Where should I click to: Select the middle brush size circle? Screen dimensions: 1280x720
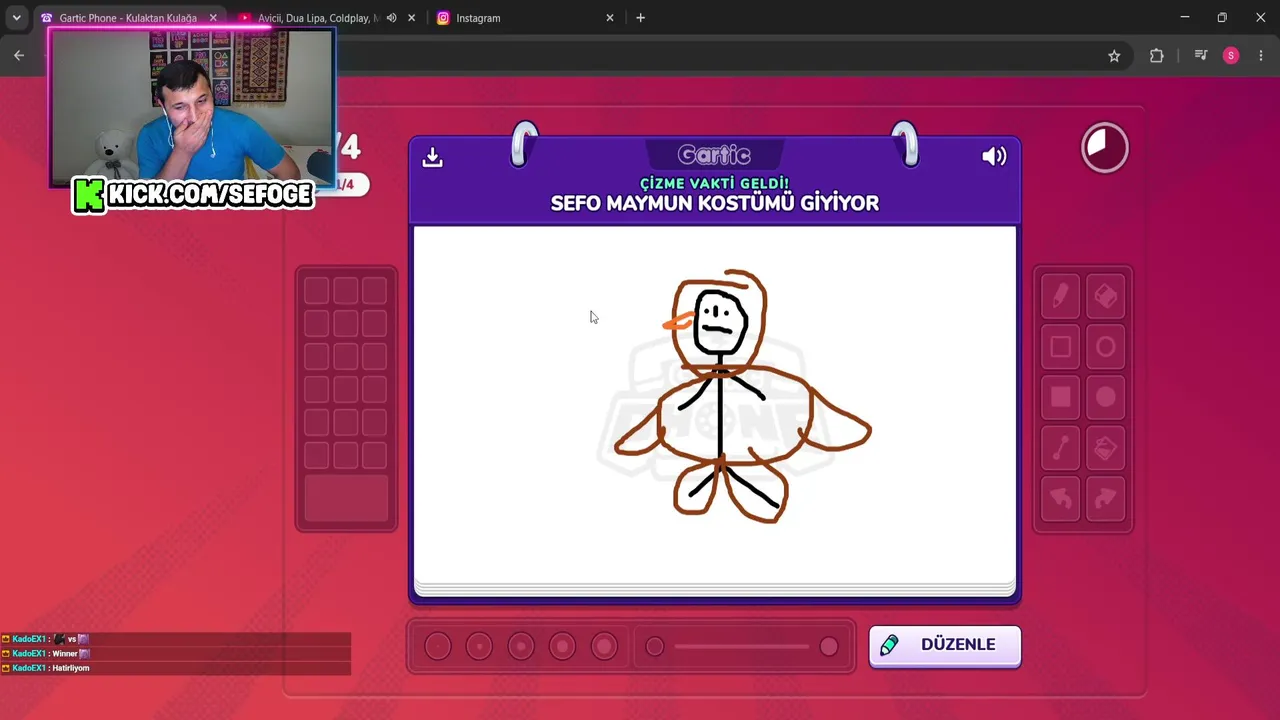[521, 647]
